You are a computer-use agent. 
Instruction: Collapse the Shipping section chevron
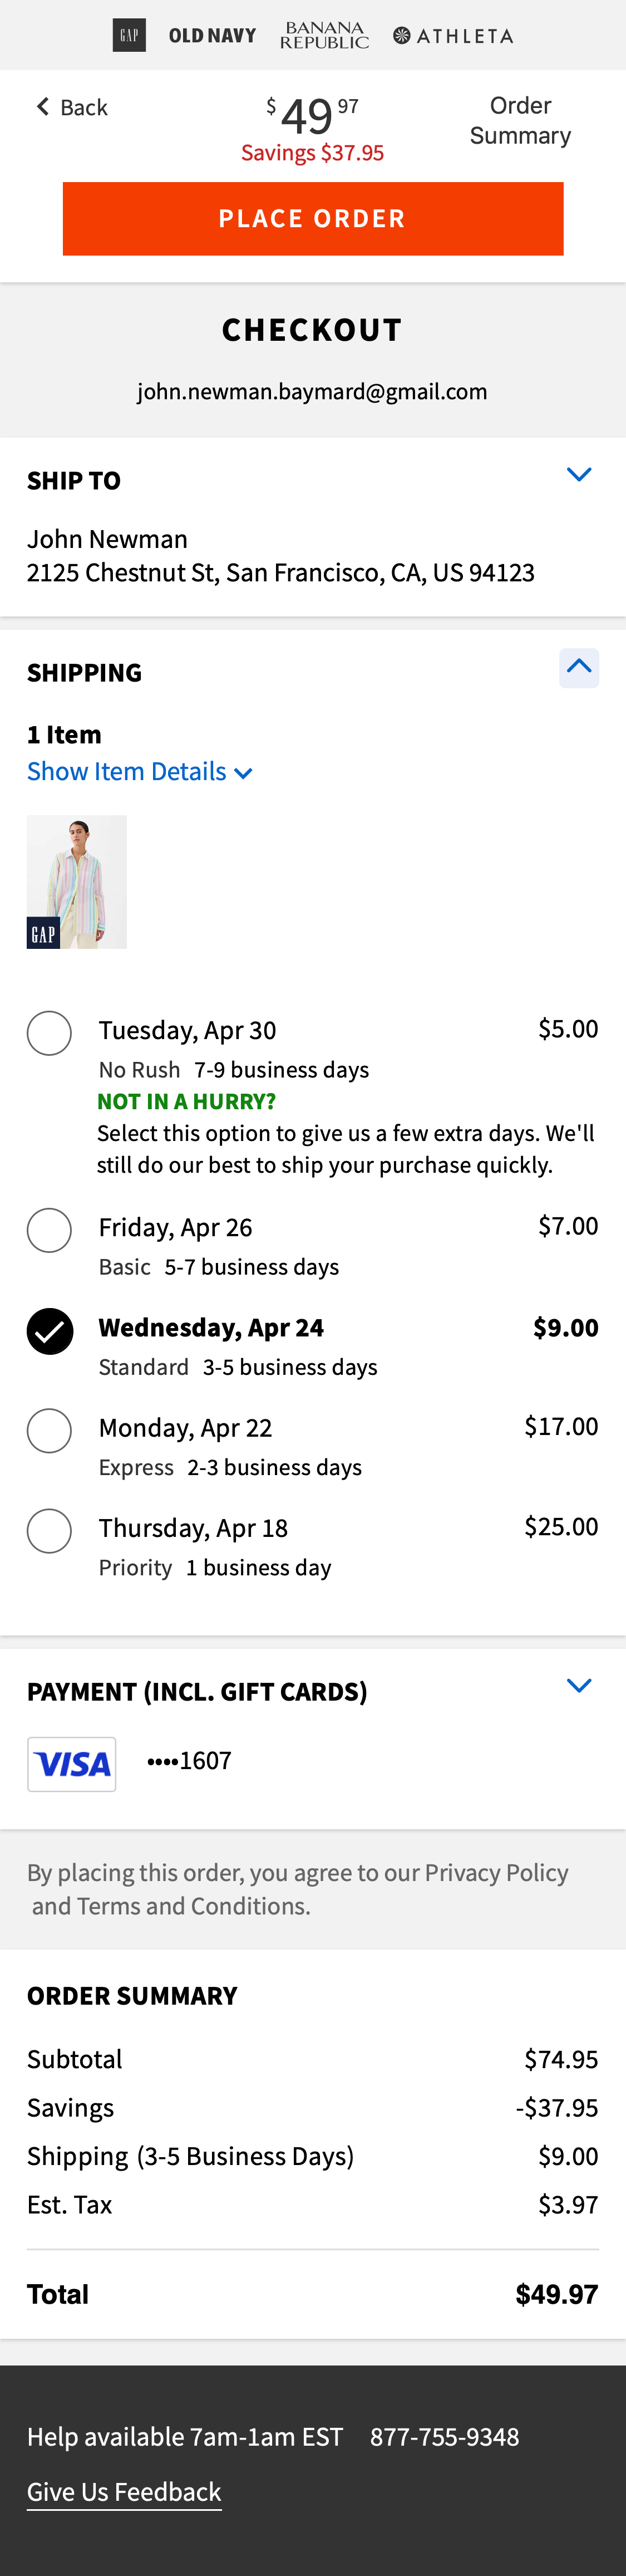pyautogui.click(x=579, y=667)
